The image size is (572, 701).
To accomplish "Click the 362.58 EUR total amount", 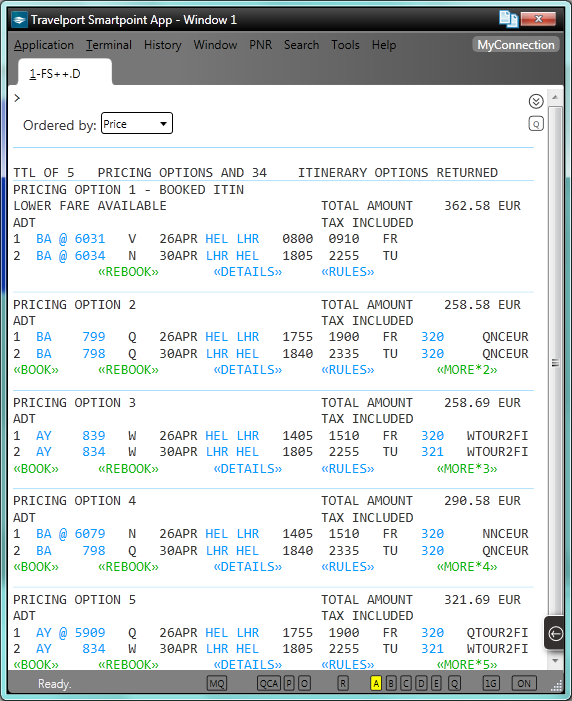I will pyautogui.click(x=482, y=206).
